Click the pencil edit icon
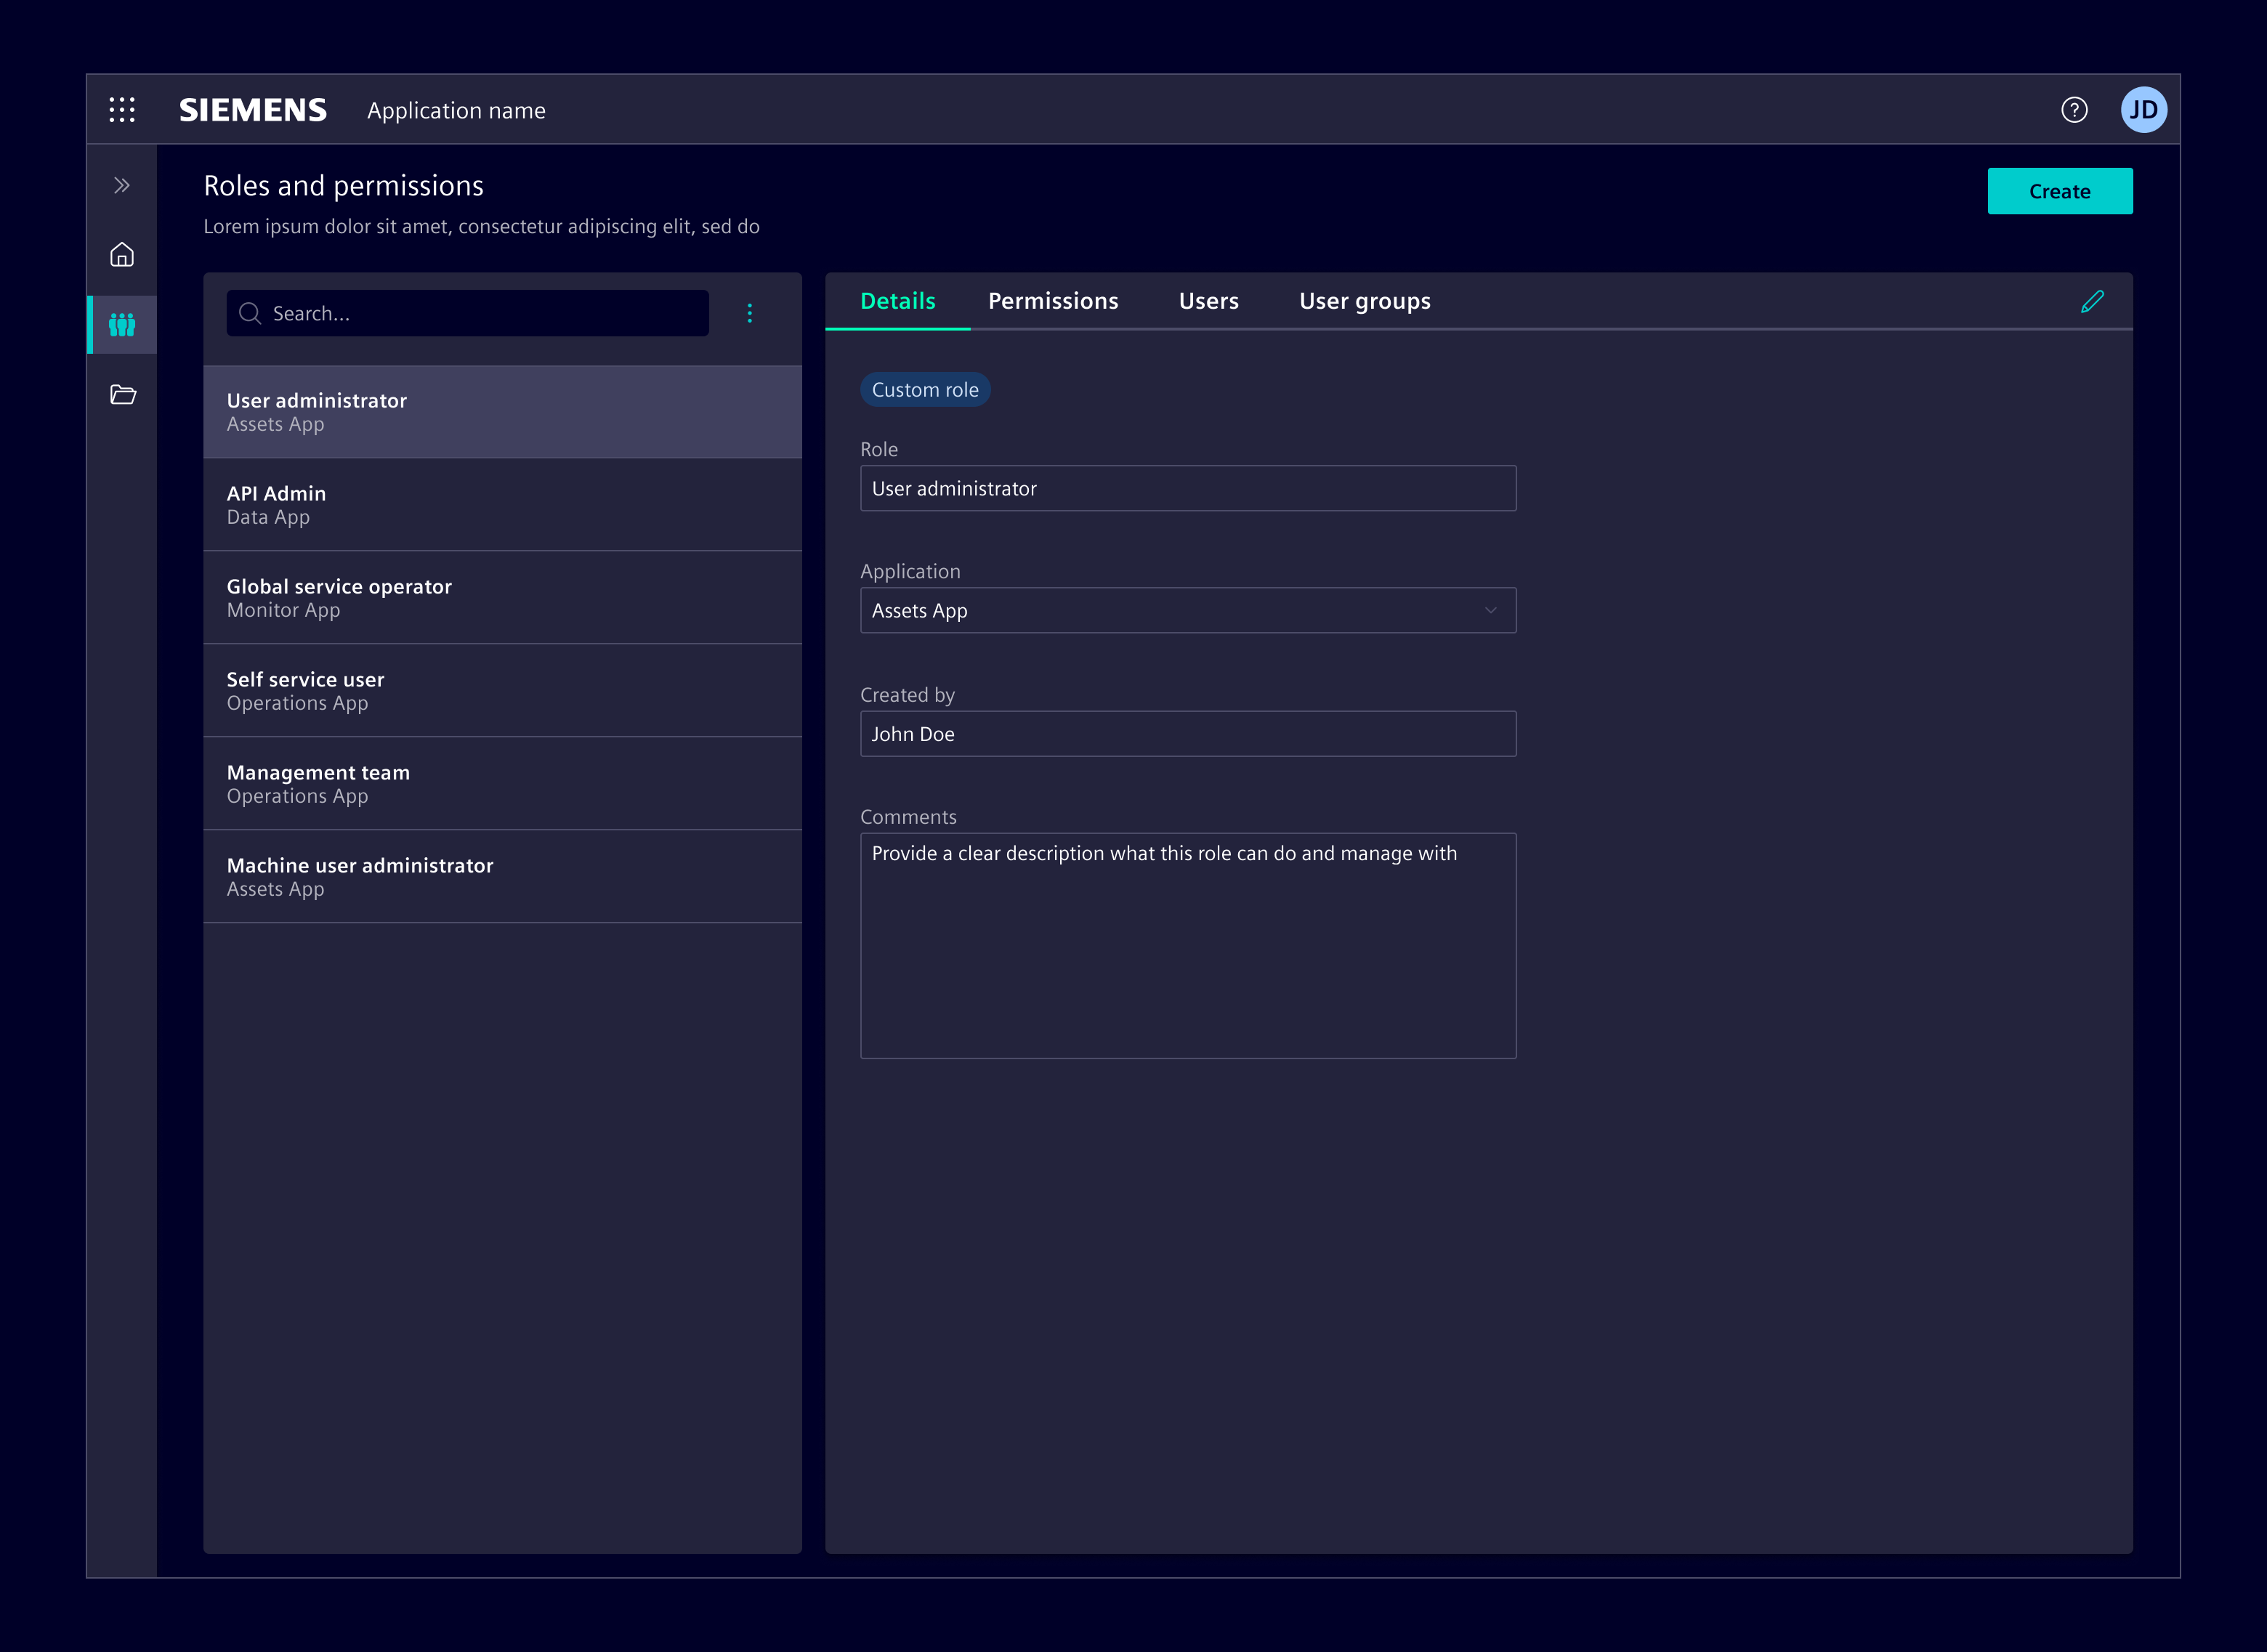This screenshot has height=1652, width=2267. (2092, 301)
